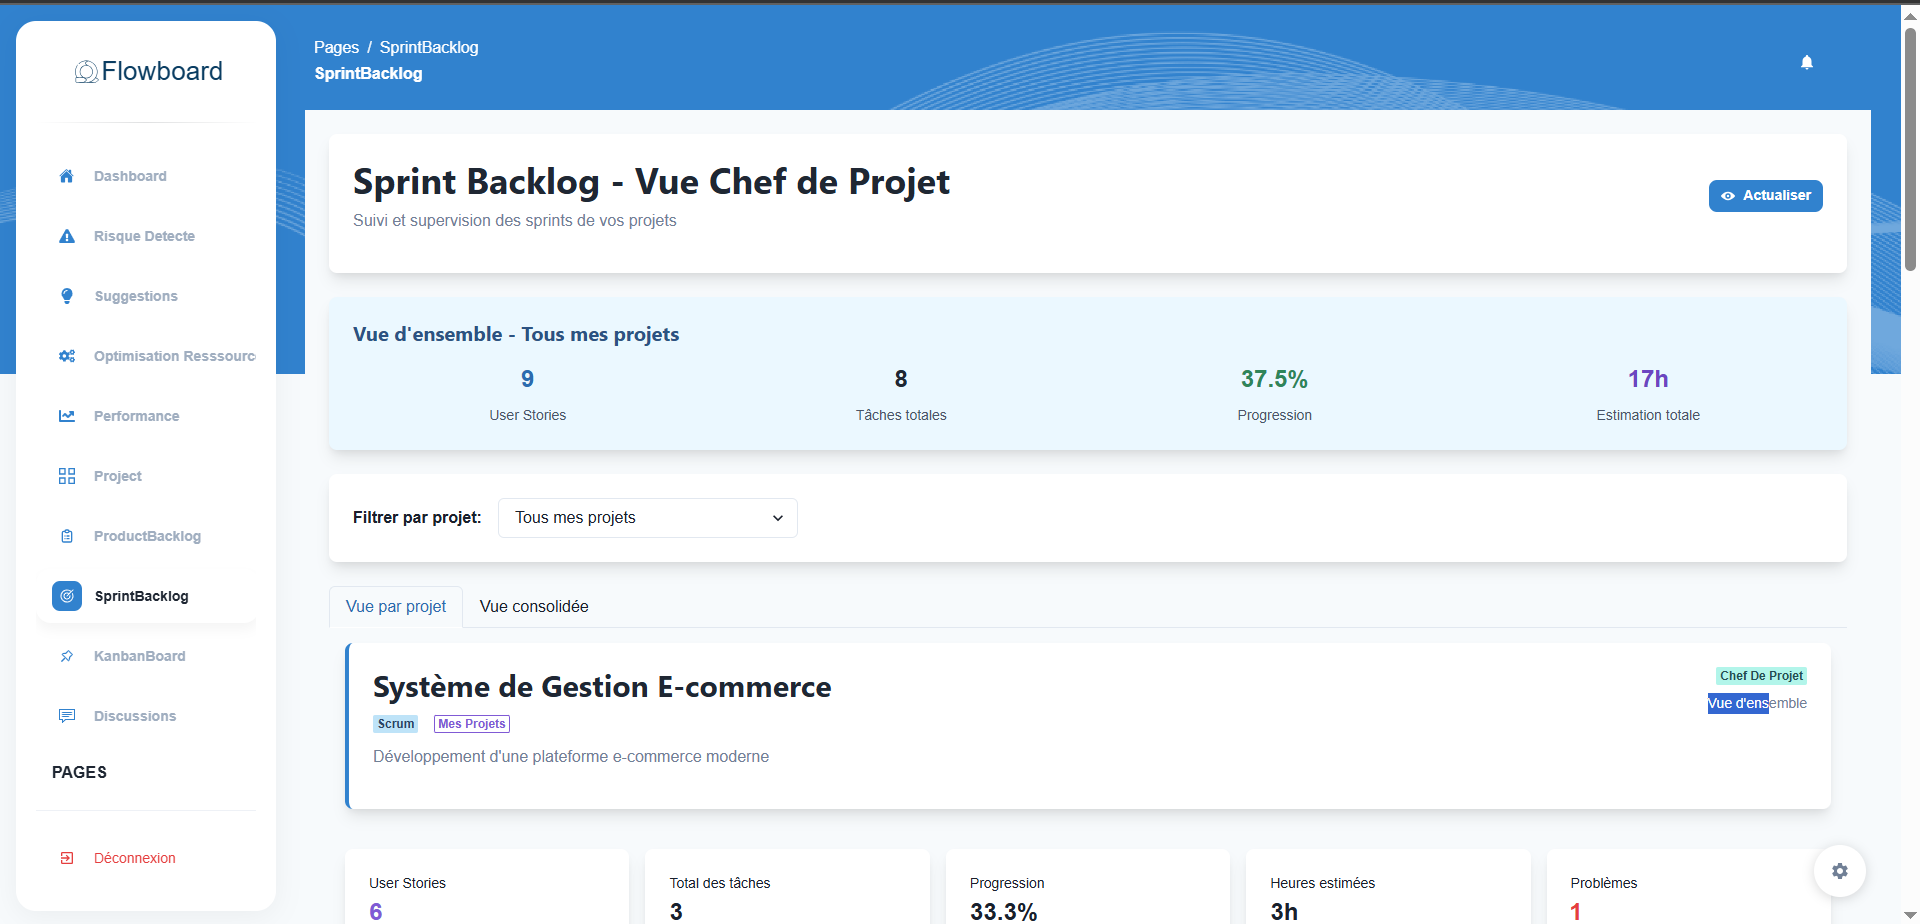The image size is (1920, 924).
Task: Click the Project grid icon
Action: point(67,476)
